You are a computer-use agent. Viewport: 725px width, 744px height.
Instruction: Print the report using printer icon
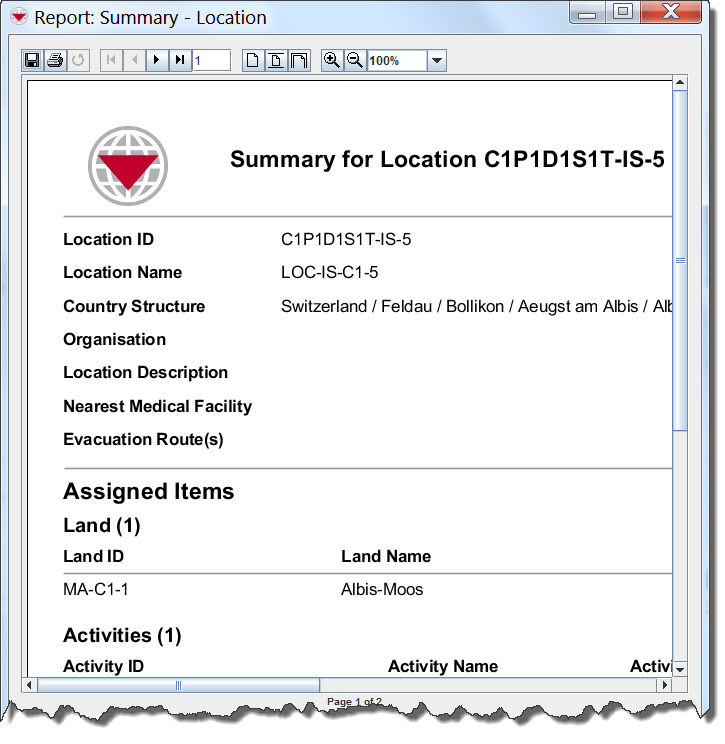pos(56,61)
